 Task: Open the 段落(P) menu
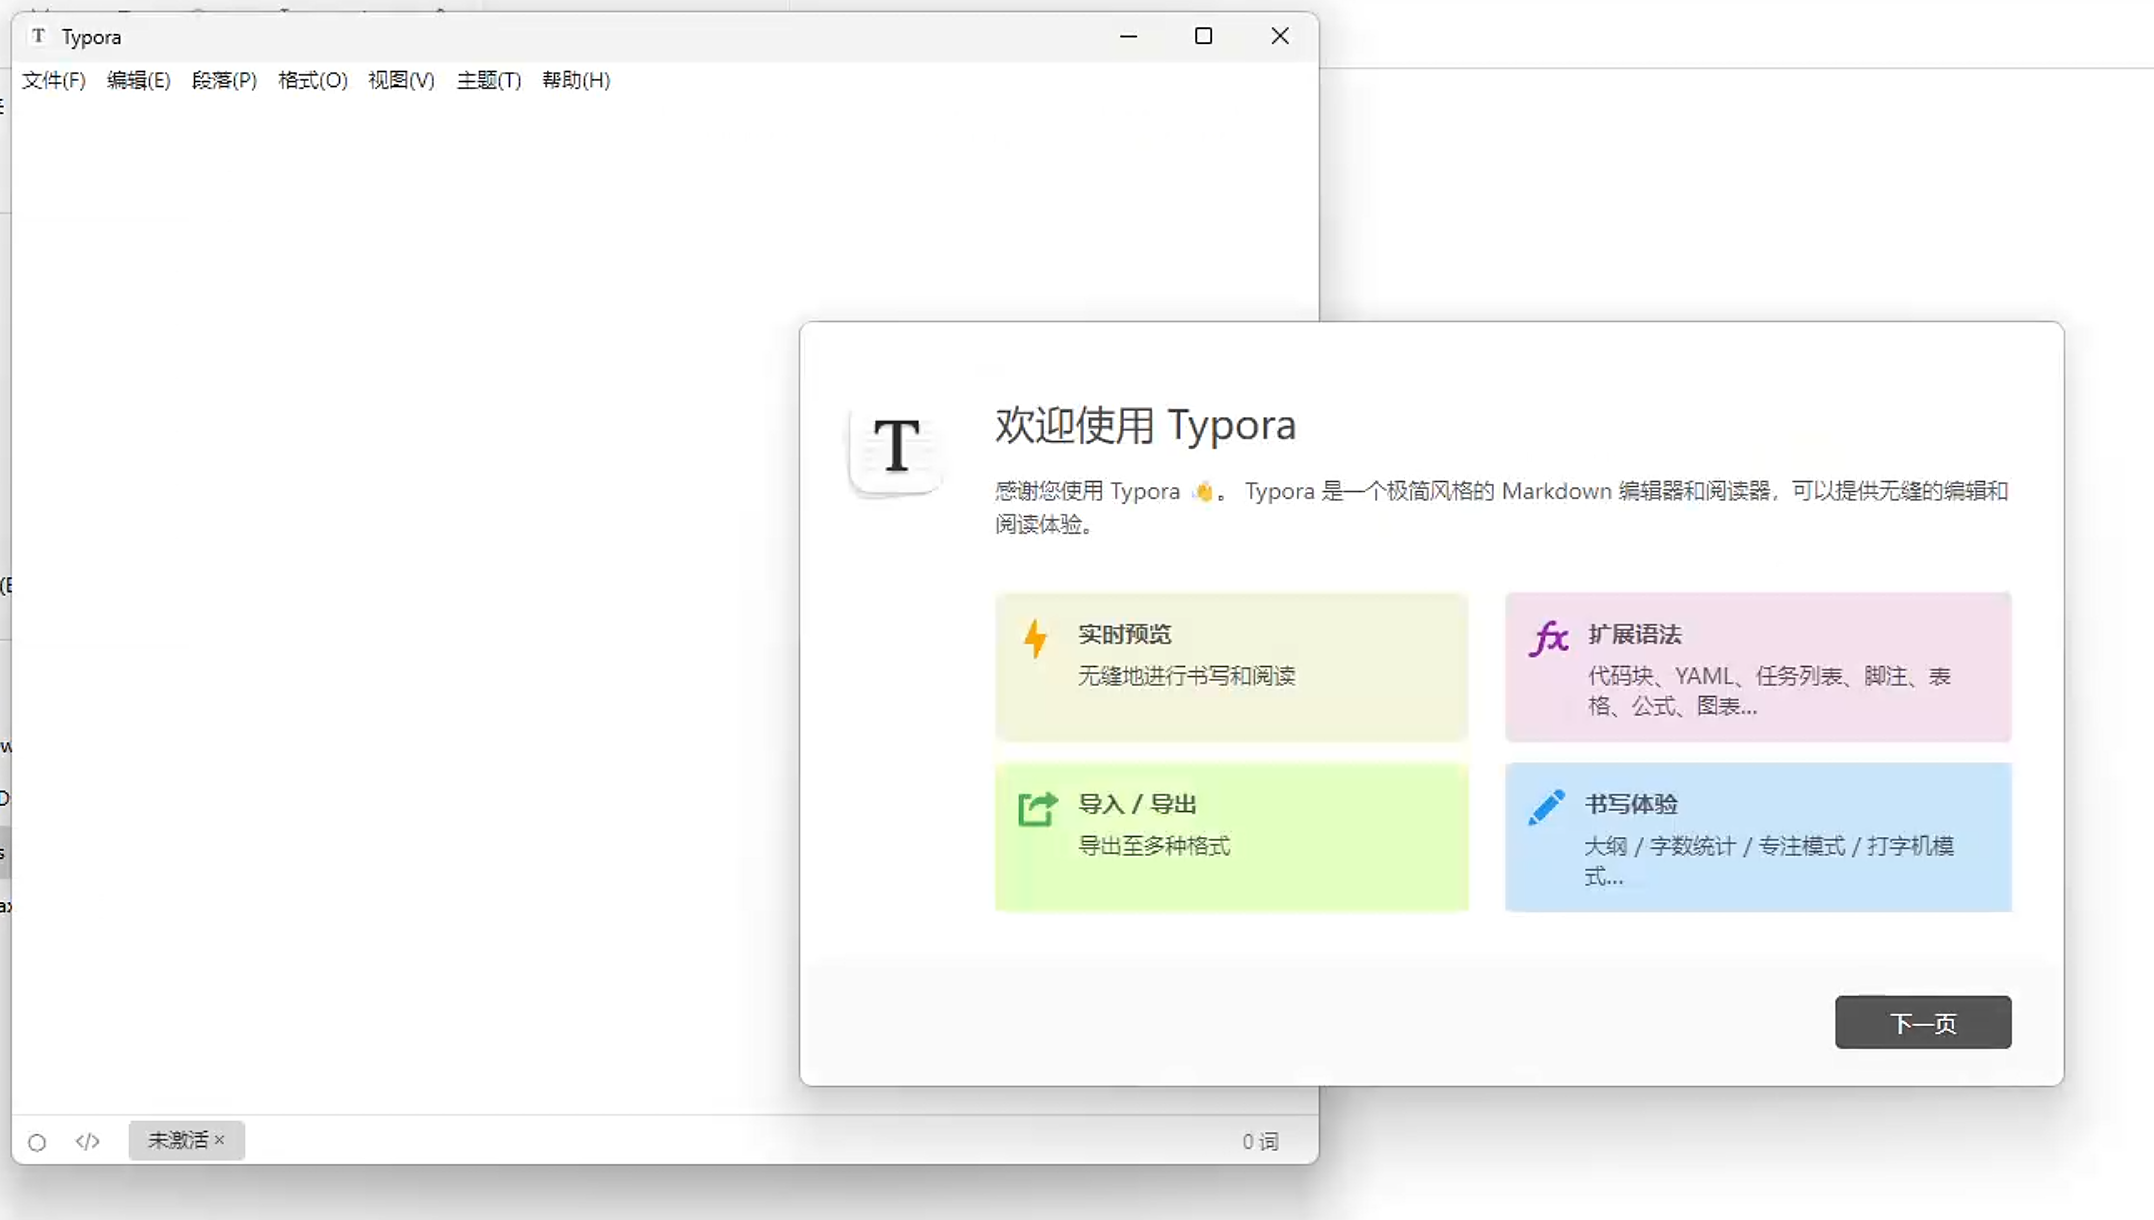(224, 81)
